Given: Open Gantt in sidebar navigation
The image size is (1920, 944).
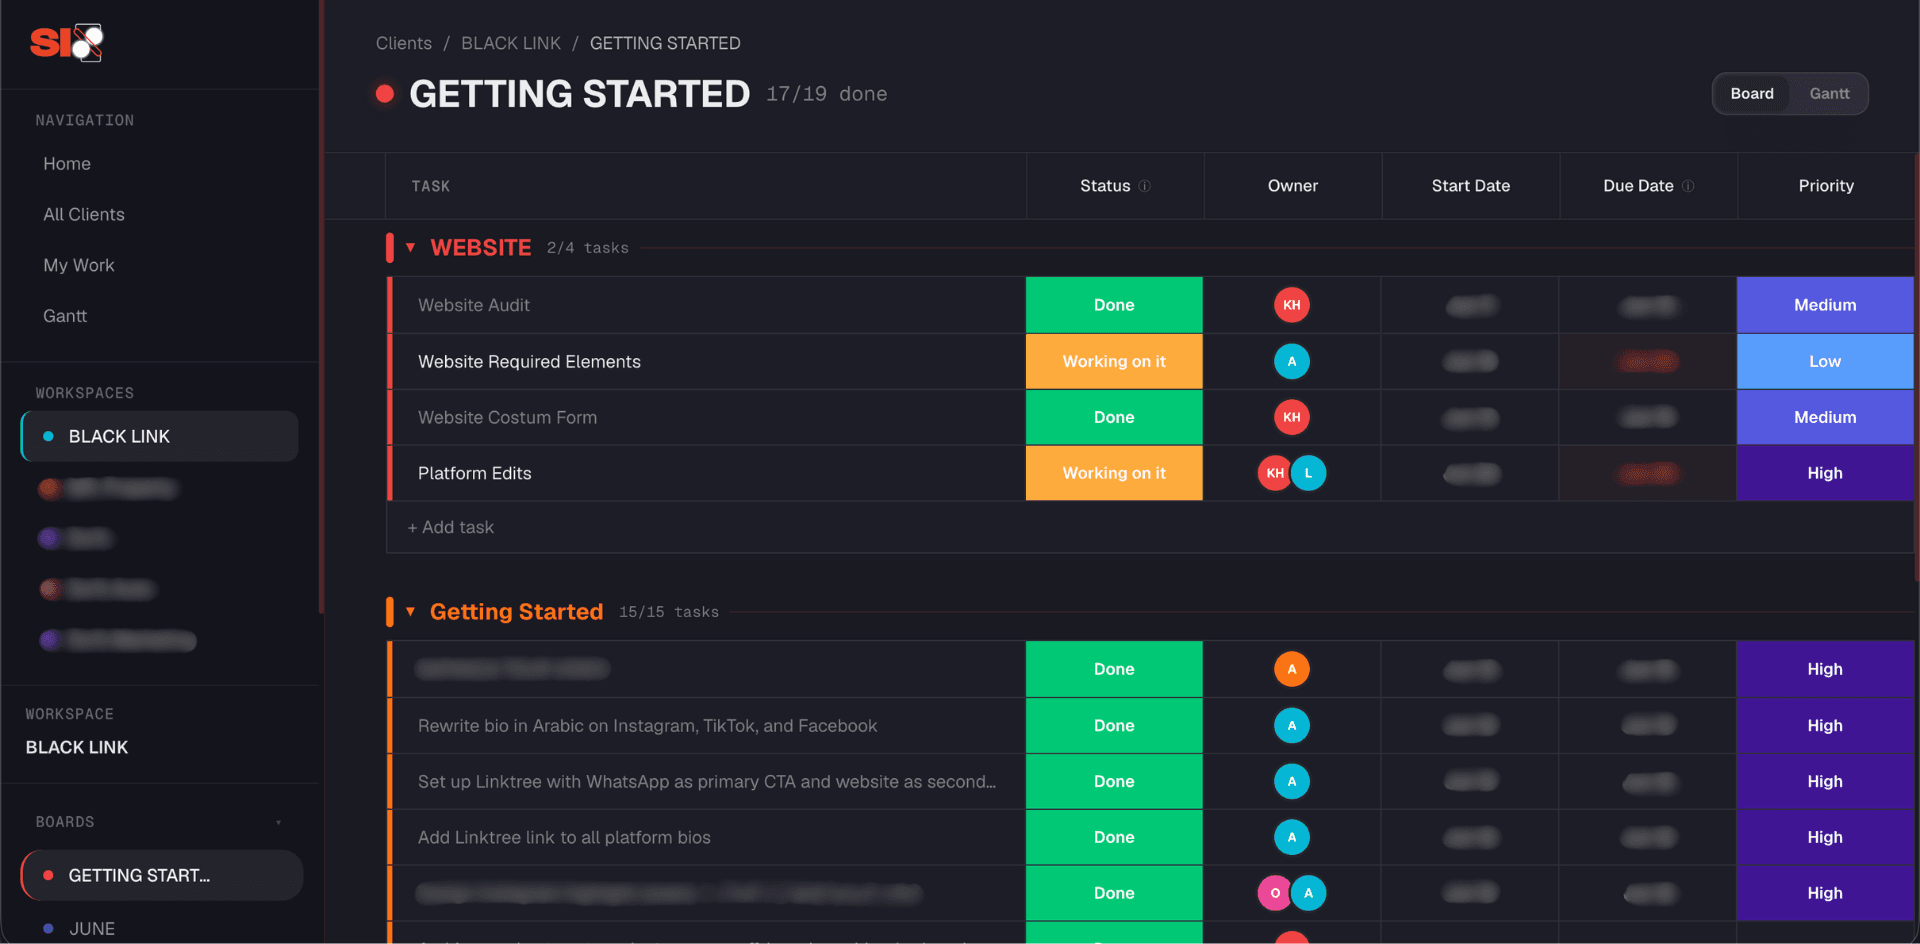Looking at the screenshot, I should pyautogui.click(x=65, y=316).
